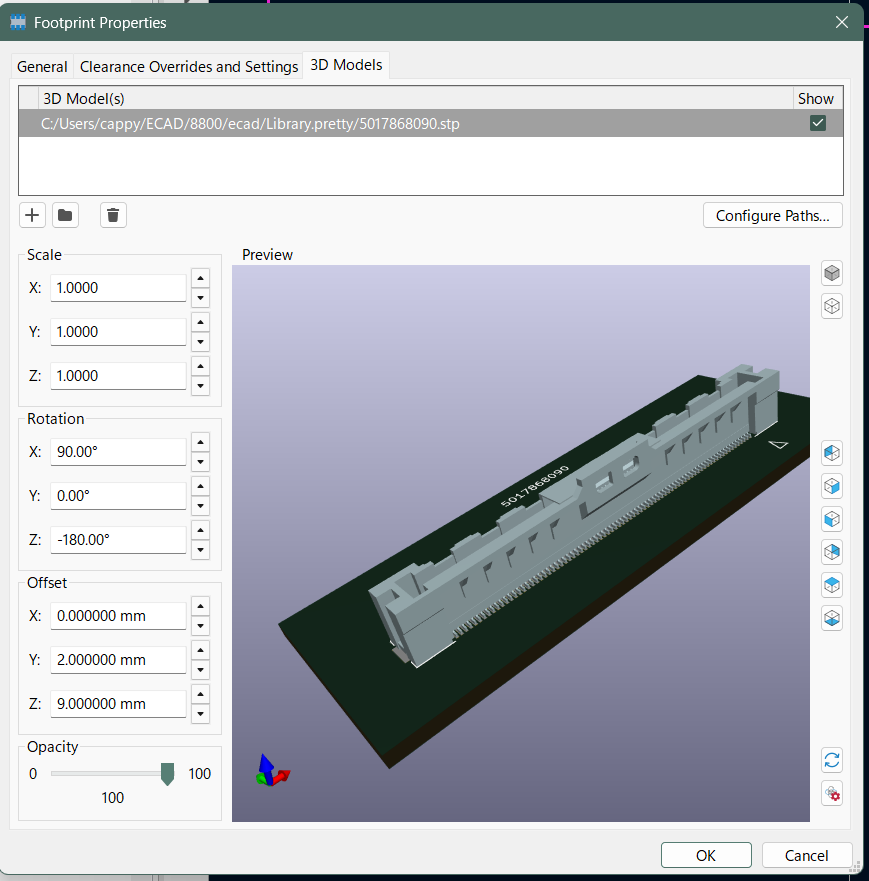Browse for a model file via folder icon
The image size is (869, 881).
[65, 215]
